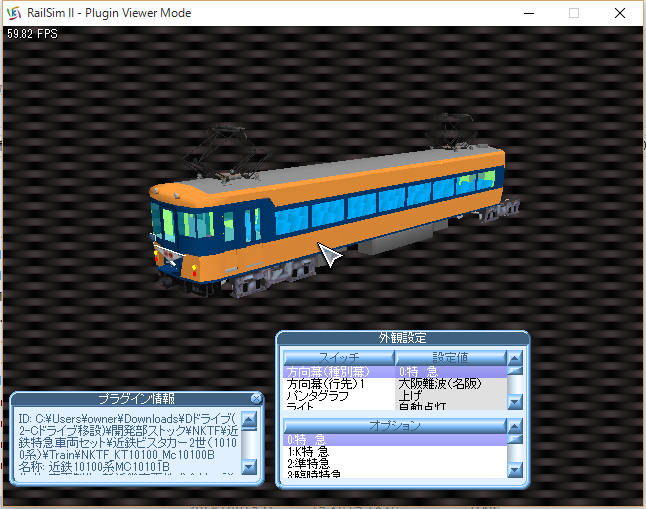Viewport: 646px width, 509px height.
Task: Click down arrow of オプション list scrollbar
Action: coord(515,469)
